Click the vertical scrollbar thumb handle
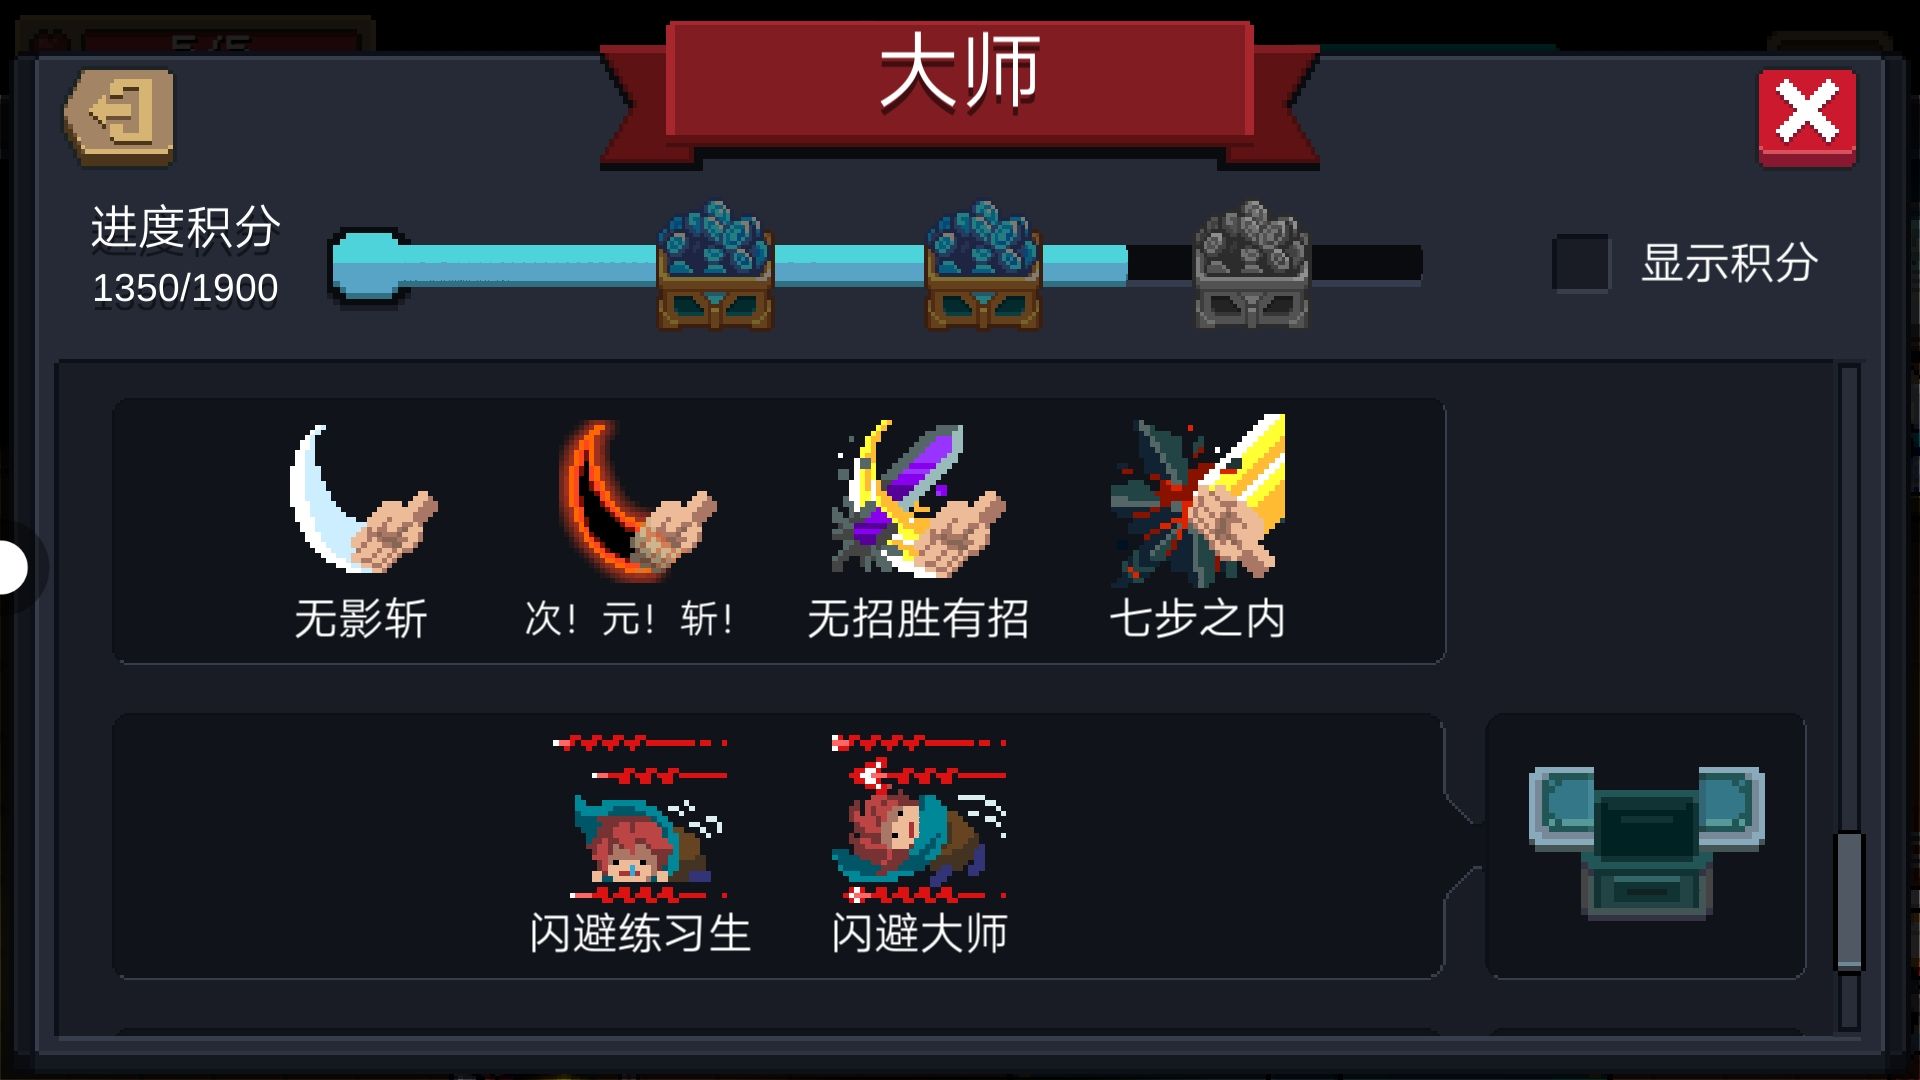 click(x=1849, y=901)
